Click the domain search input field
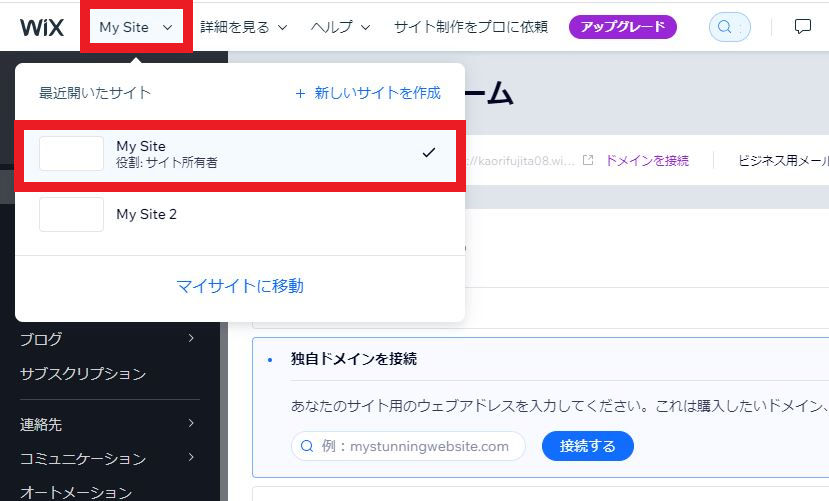Image resolution: width=829 pixels, height=501 pixels. (x=408, y=446)
